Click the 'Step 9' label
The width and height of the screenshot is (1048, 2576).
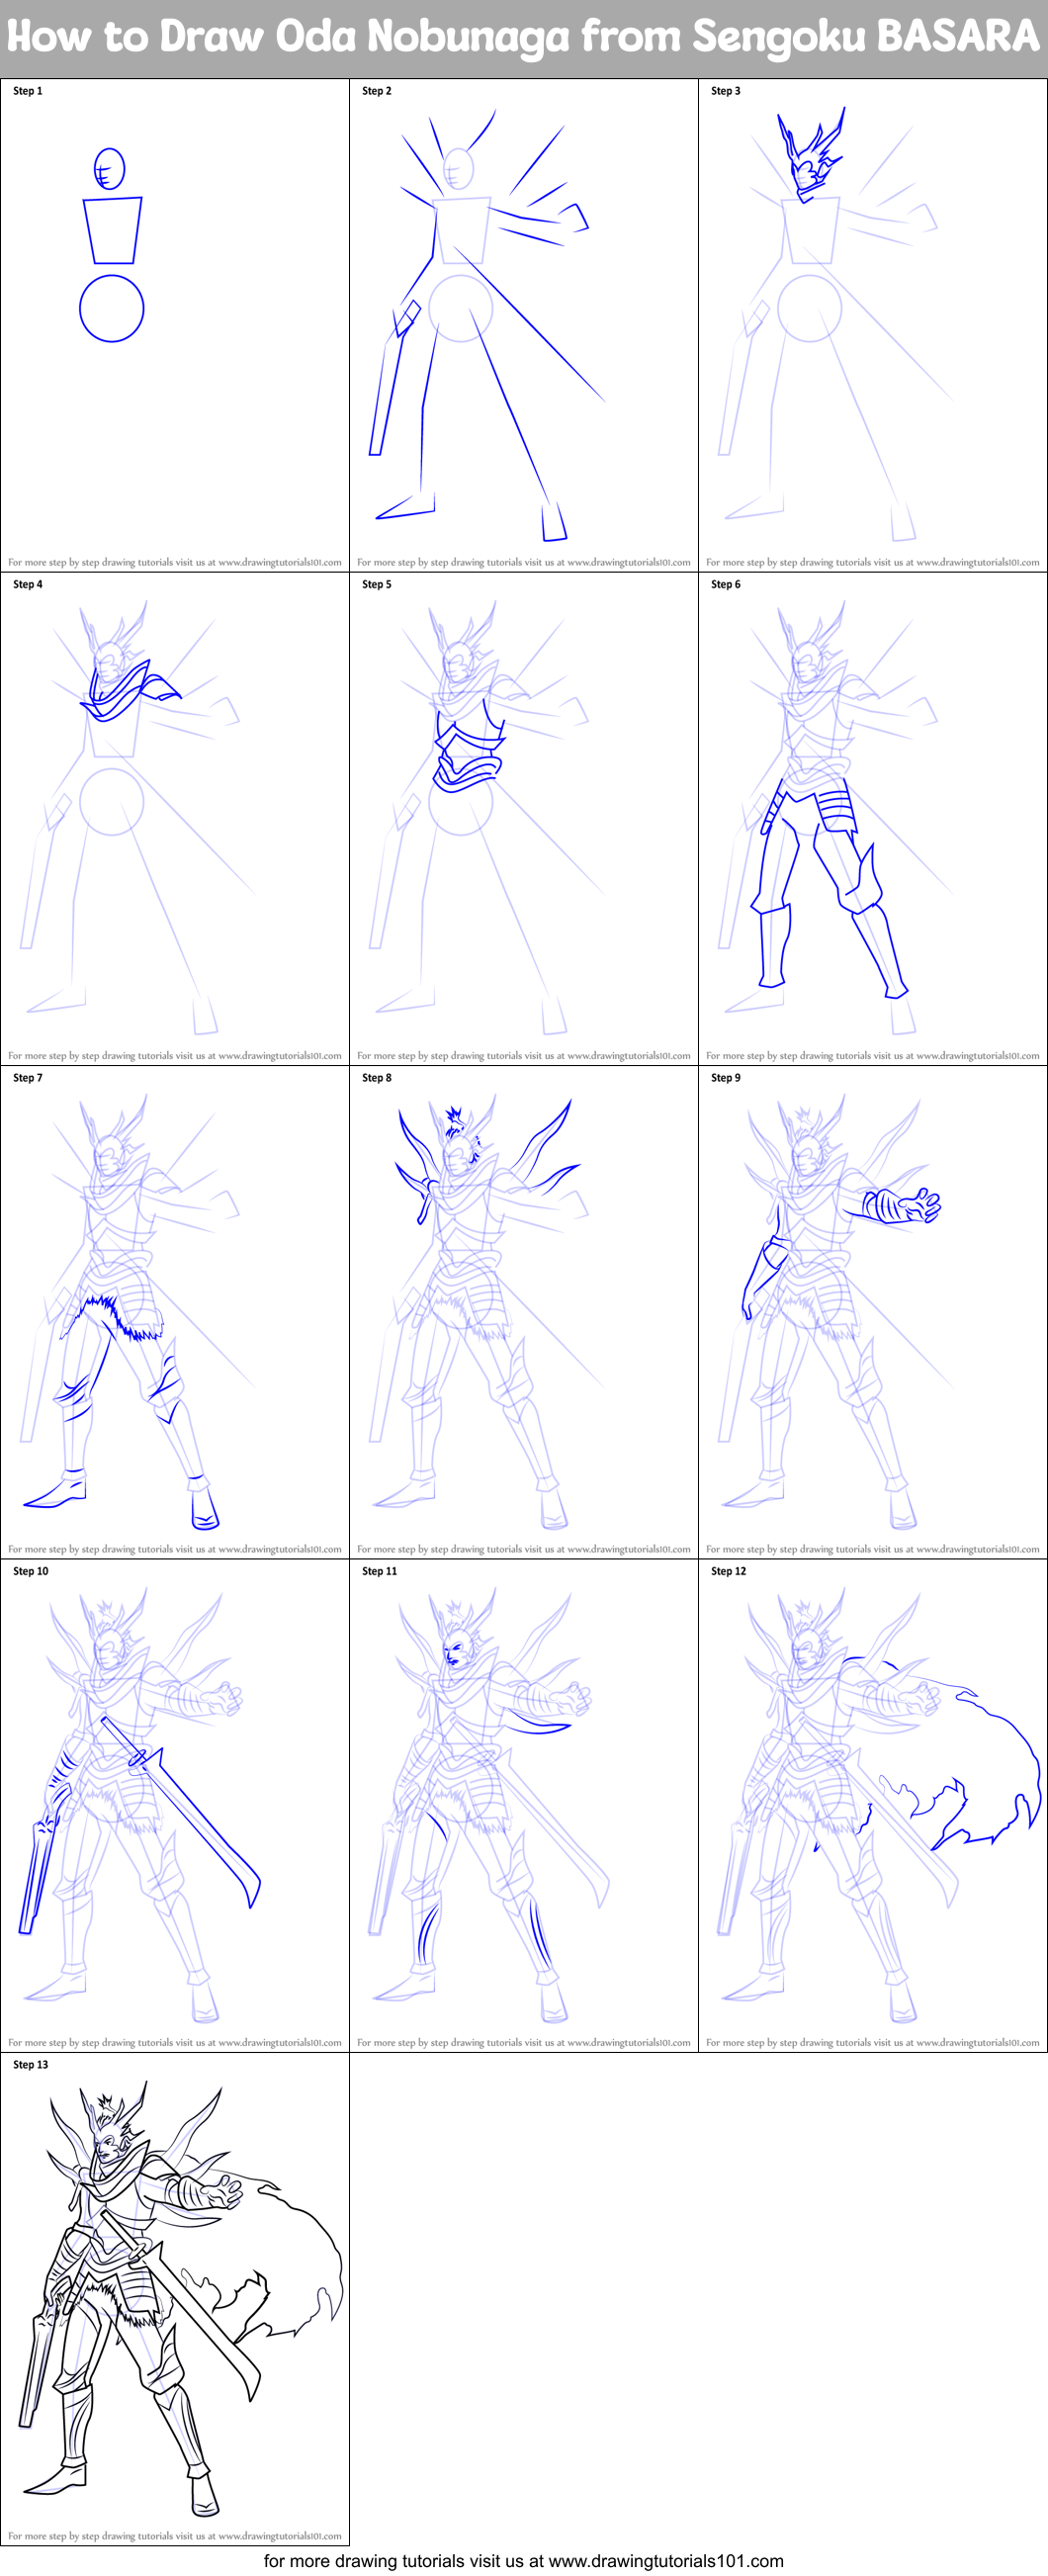pyautogui.click(x=726, y=1078)
